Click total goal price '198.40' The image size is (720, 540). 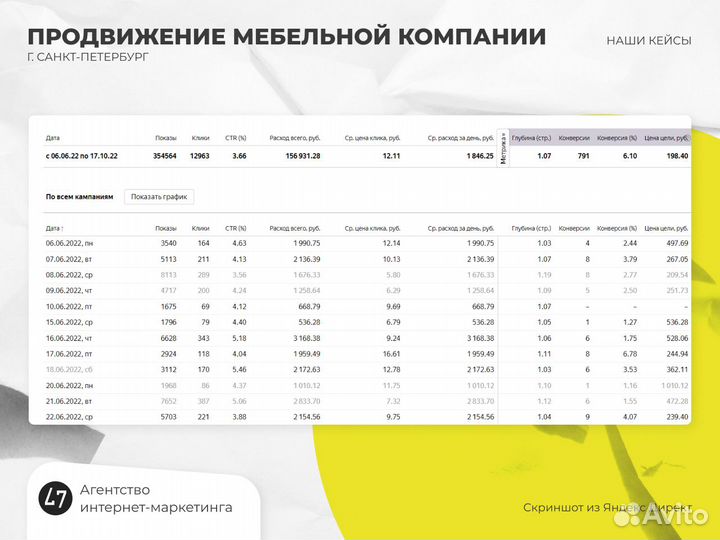(x=677, y=156)
